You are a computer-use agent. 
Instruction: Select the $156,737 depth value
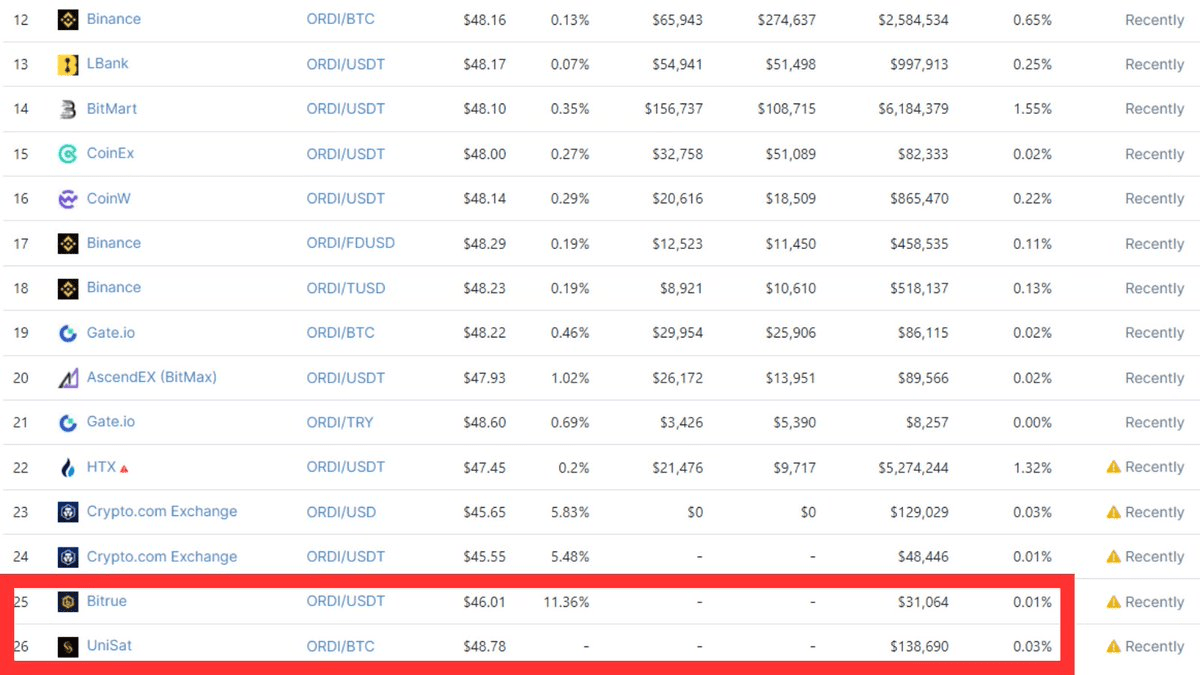point(674,109)
